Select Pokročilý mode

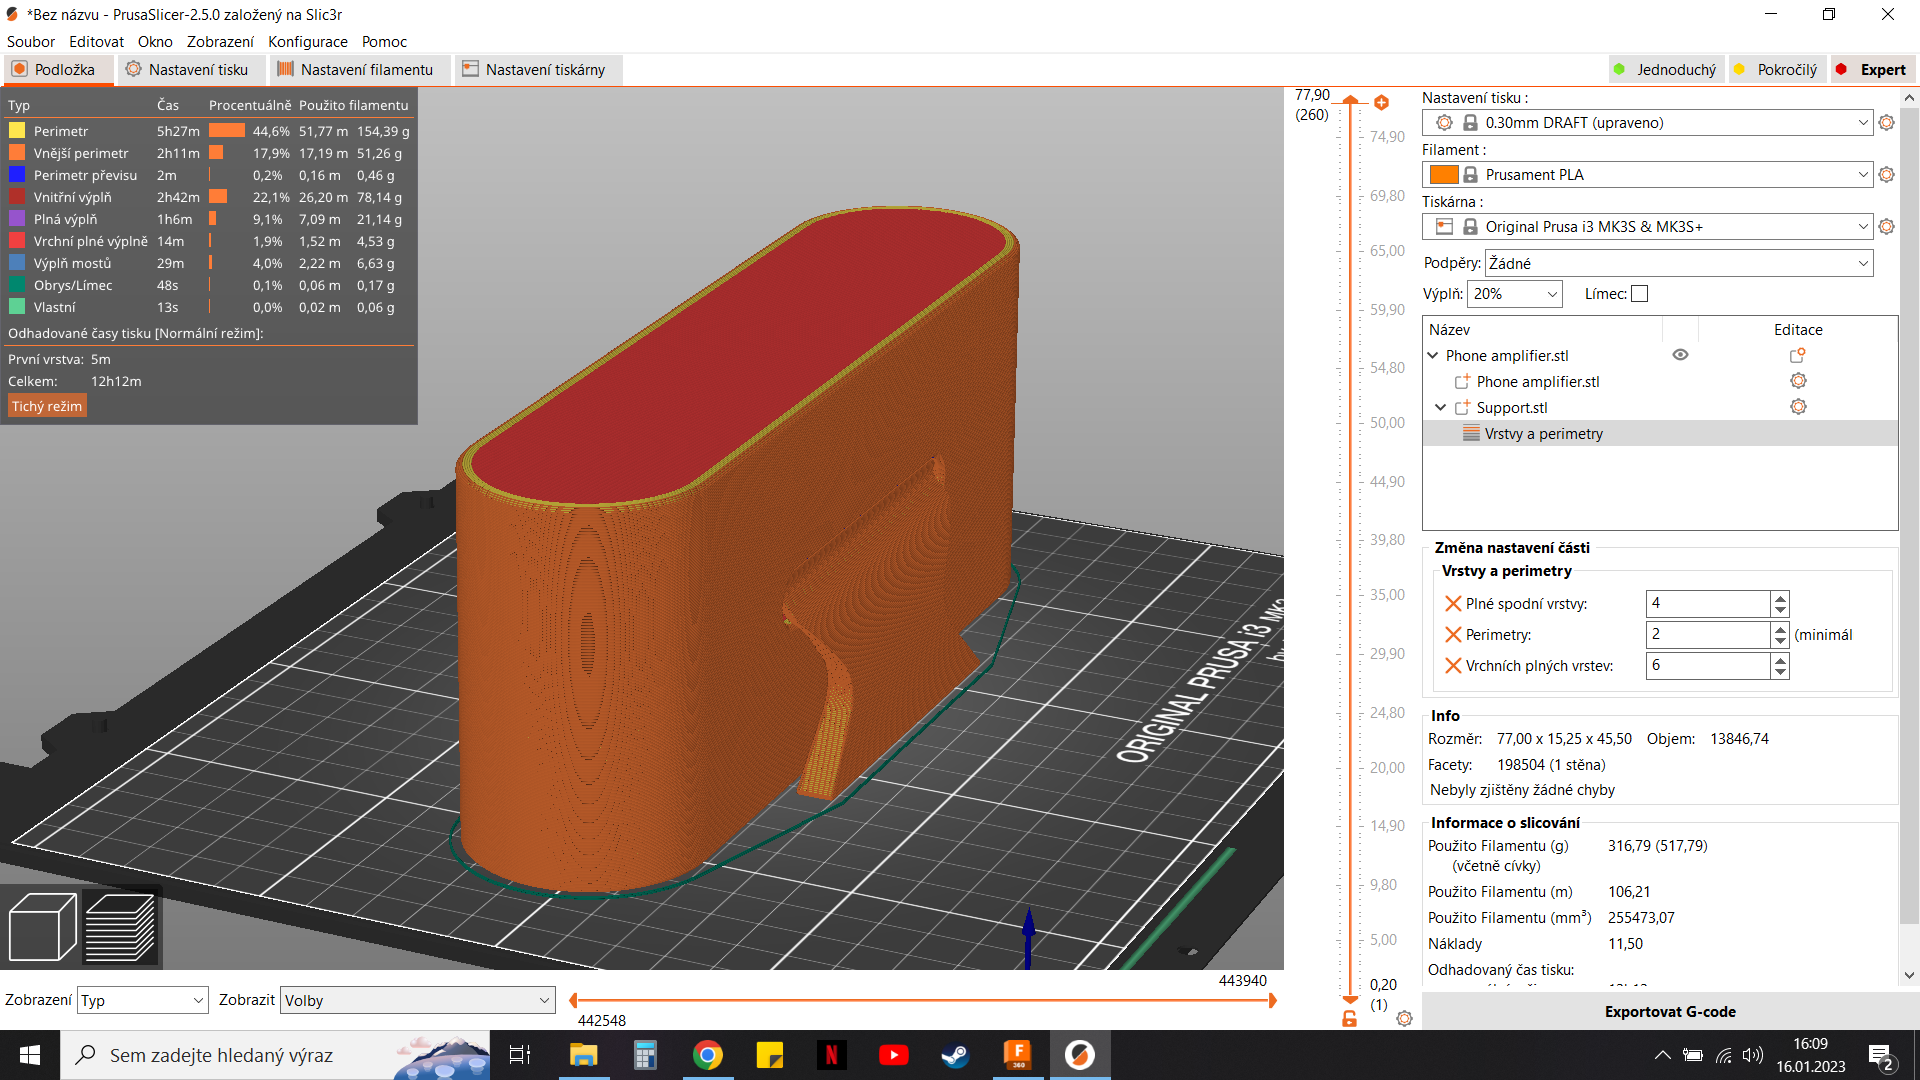coord(1776,70)
